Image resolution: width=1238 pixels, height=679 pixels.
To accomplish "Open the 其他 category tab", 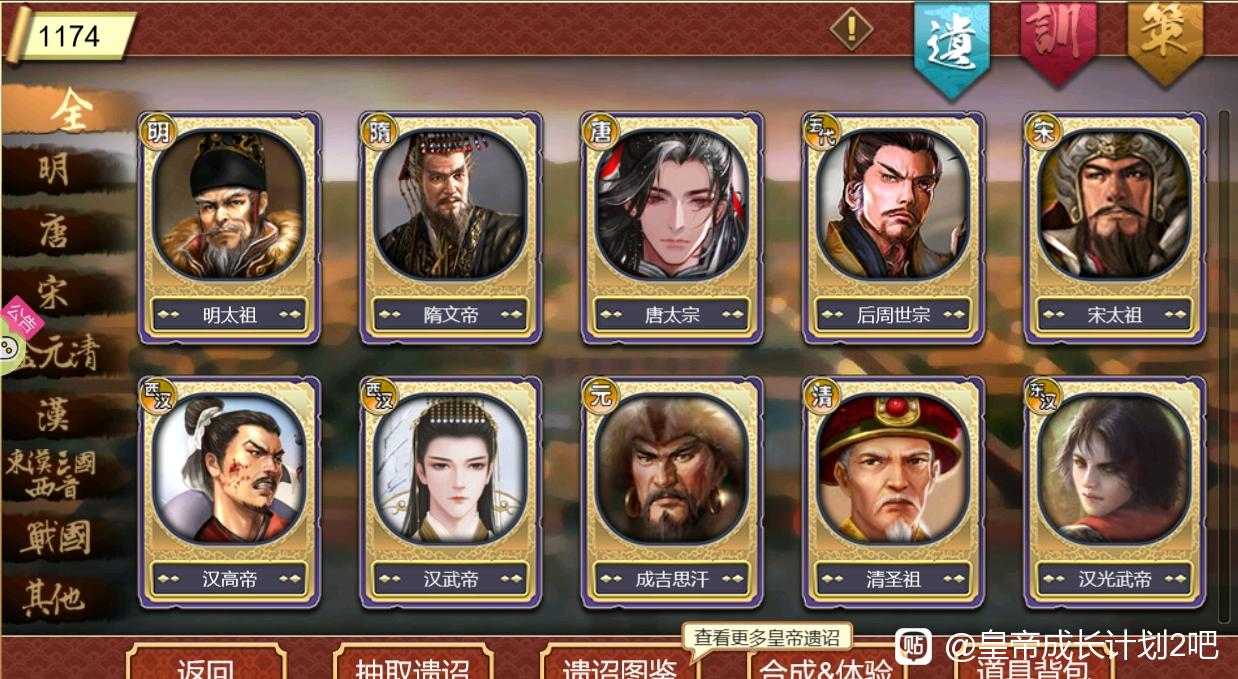I will click(x=55, y=598).
